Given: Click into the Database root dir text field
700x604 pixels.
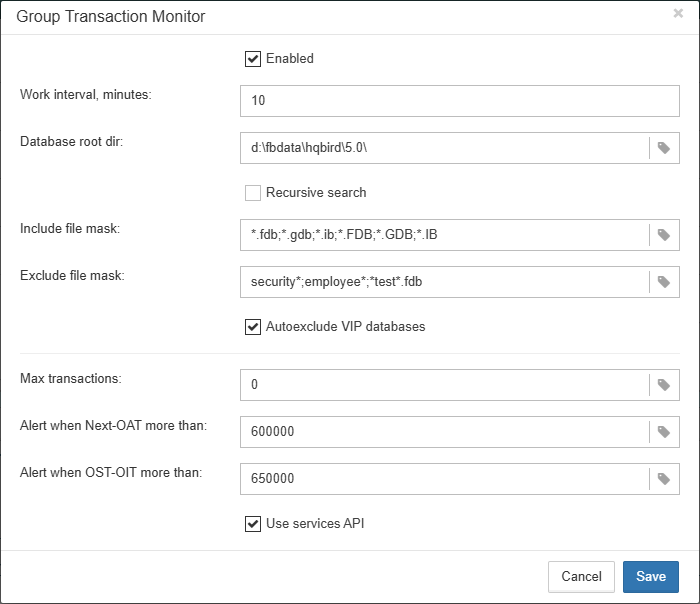Looking at the screenshot, I should point(445,148).
